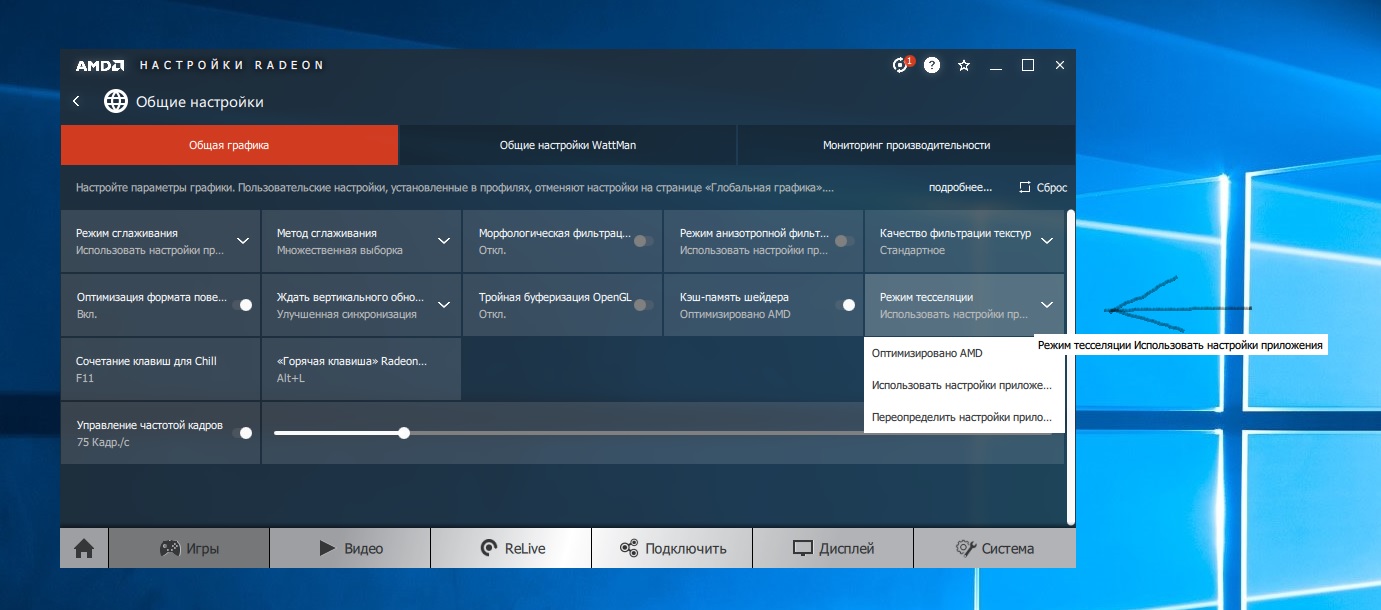Viewport: 1381px width, 610px height.
Task: Expand Качество фильтрации текстур dropdown
Action: 1047,241
